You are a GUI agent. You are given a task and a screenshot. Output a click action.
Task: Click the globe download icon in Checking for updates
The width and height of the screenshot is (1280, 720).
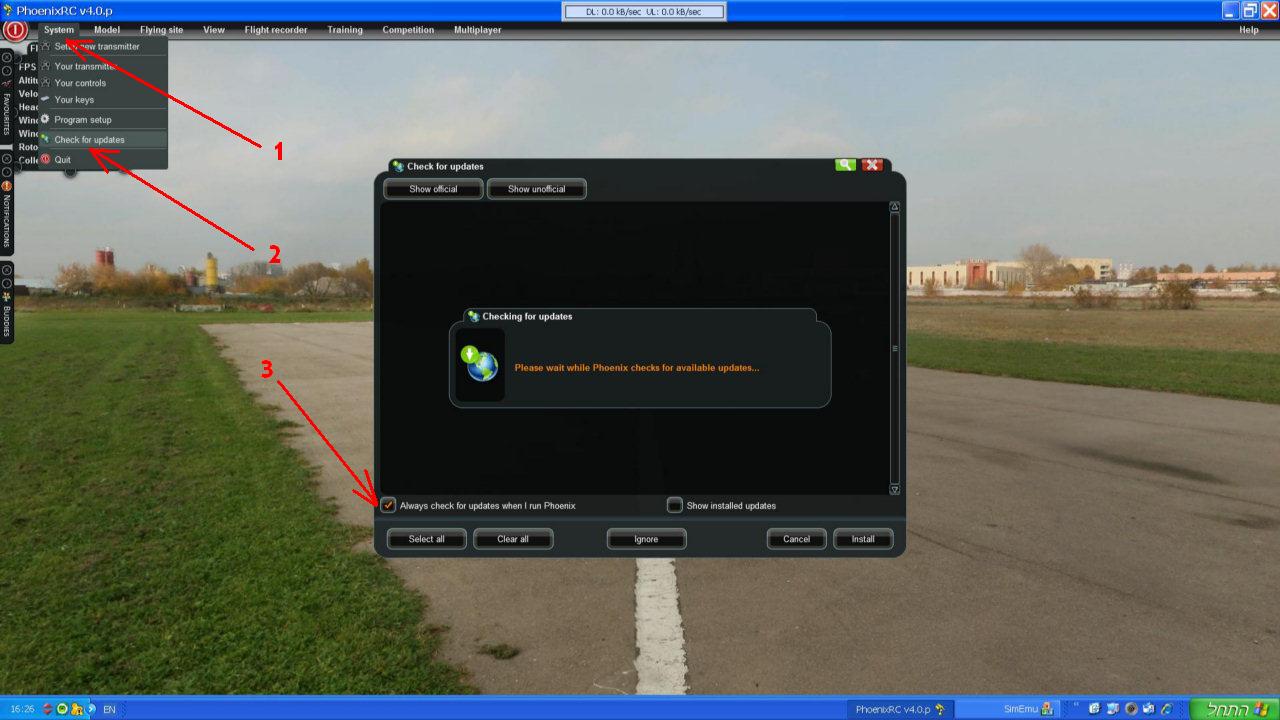tap(478, 364)
